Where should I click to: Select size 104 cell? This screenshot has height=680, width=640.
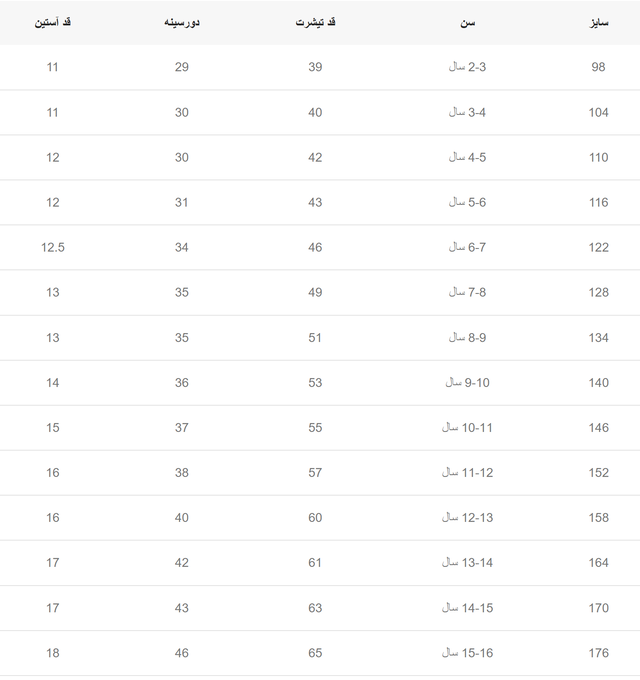click(x=598, y=113)
